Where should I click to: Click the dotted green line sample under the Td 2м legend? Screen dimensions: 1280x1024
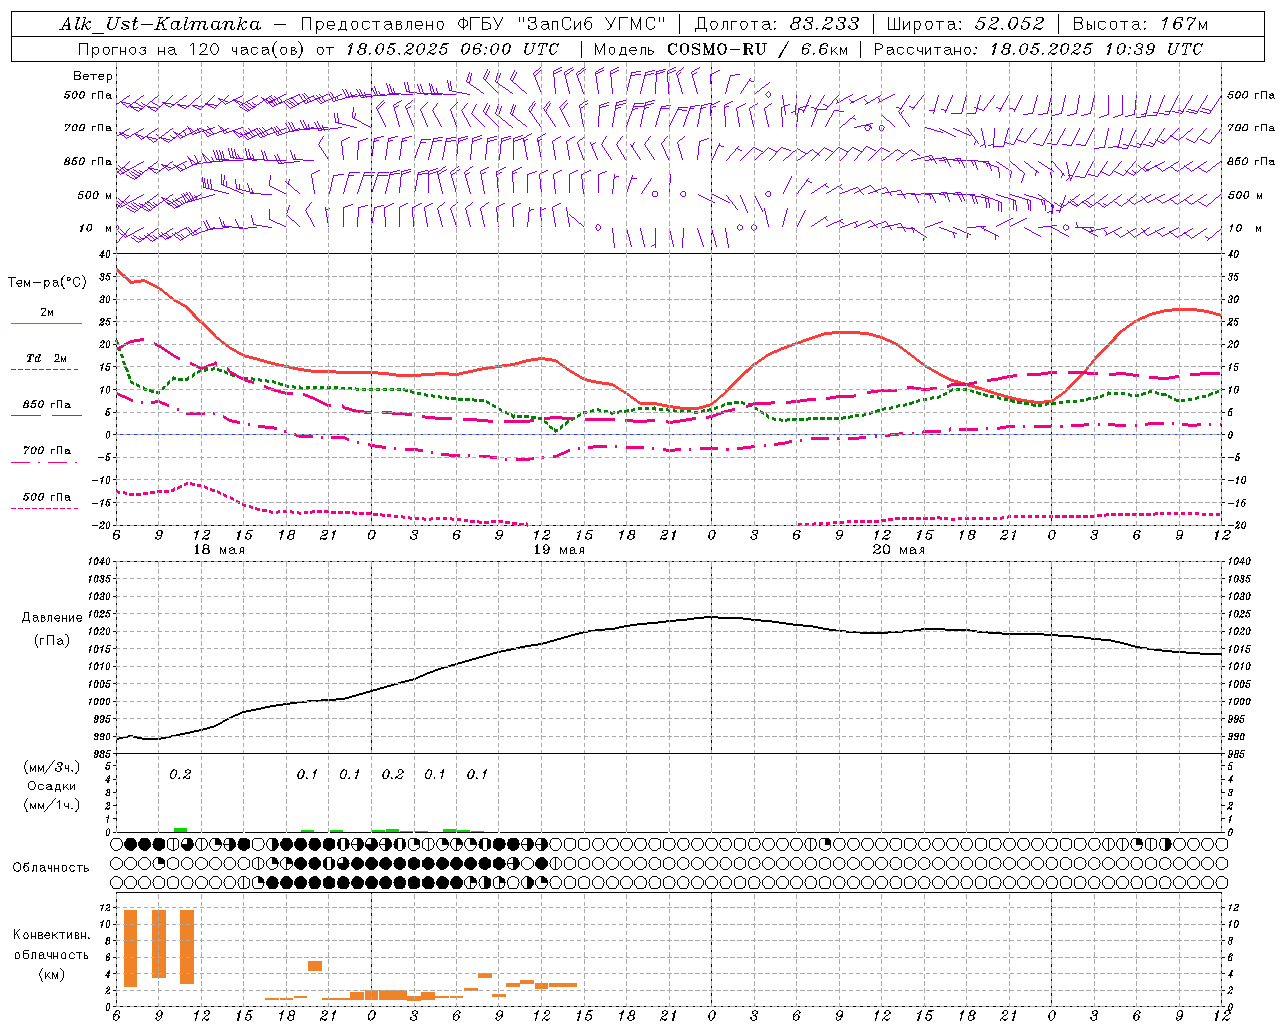click(44, 369)
